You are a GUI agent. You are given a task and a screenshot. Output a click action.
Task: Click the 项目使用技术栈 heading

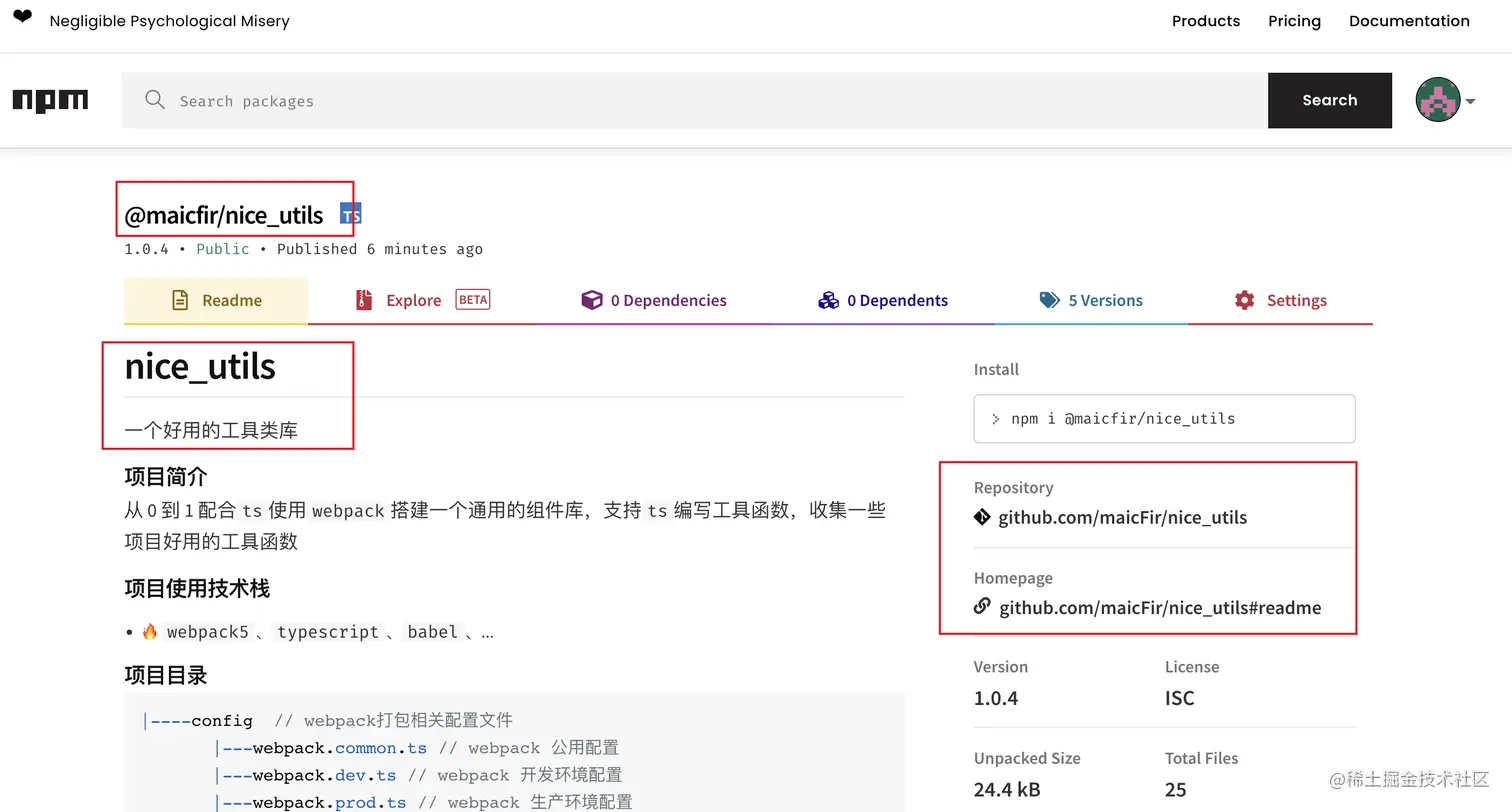point(197,588)
